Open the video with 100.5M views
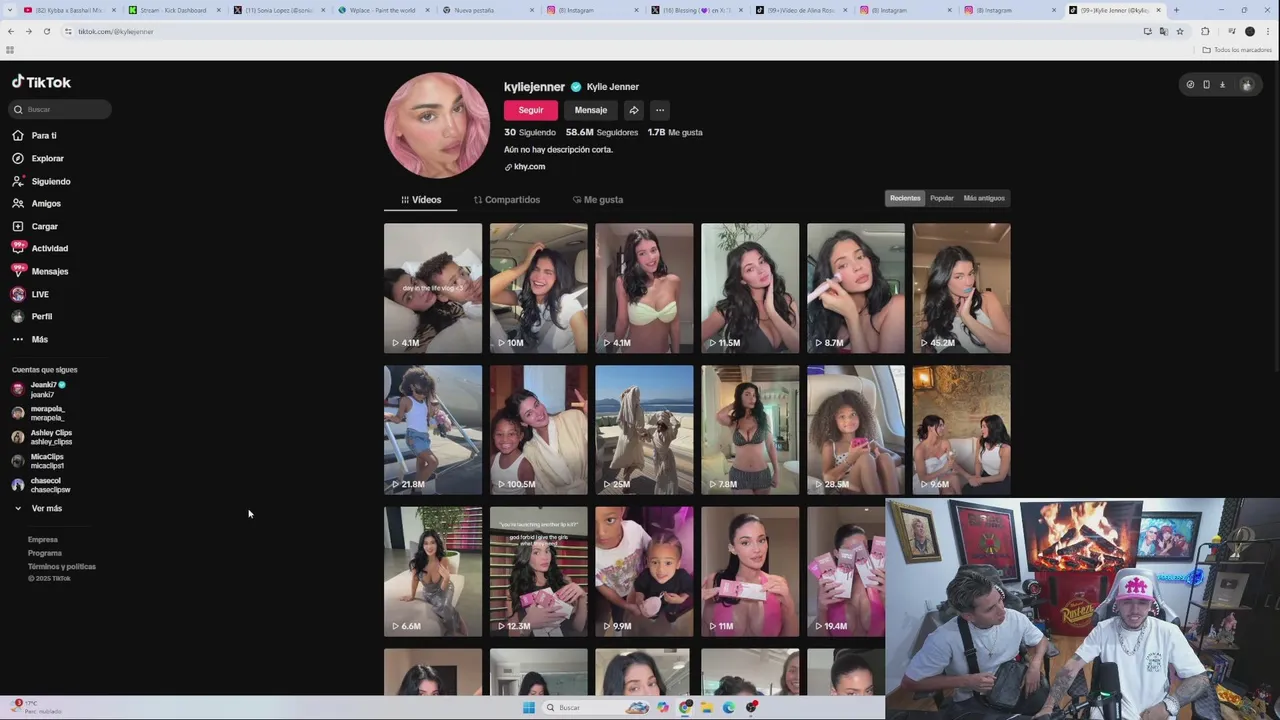This screenshot has width=1280, height=720. tap(538, 430)
